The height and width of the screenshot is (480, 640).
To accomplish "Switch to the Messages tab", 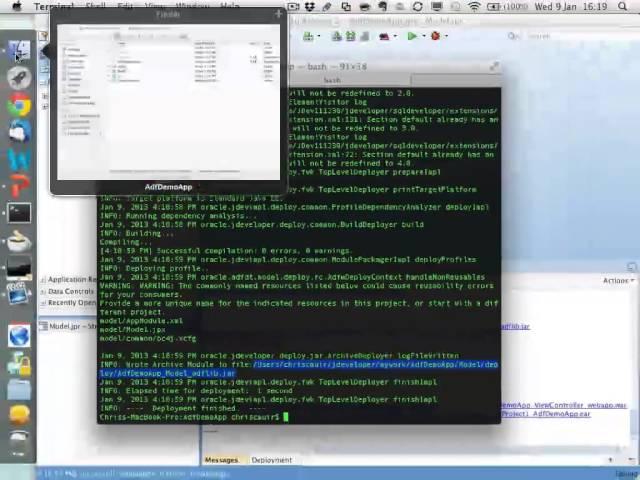I will pyautogui.click(x=222, y=460).
